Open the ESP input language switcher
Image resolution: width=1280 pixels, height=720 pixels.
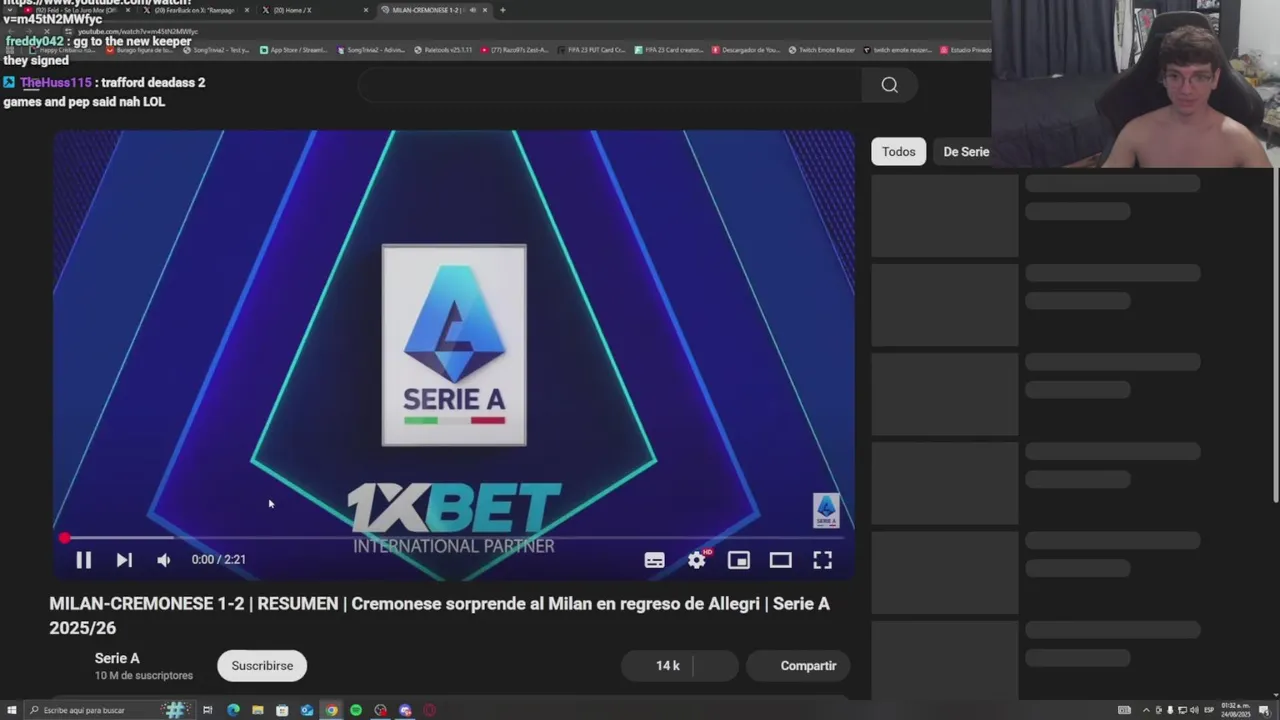coord(1208,710)
